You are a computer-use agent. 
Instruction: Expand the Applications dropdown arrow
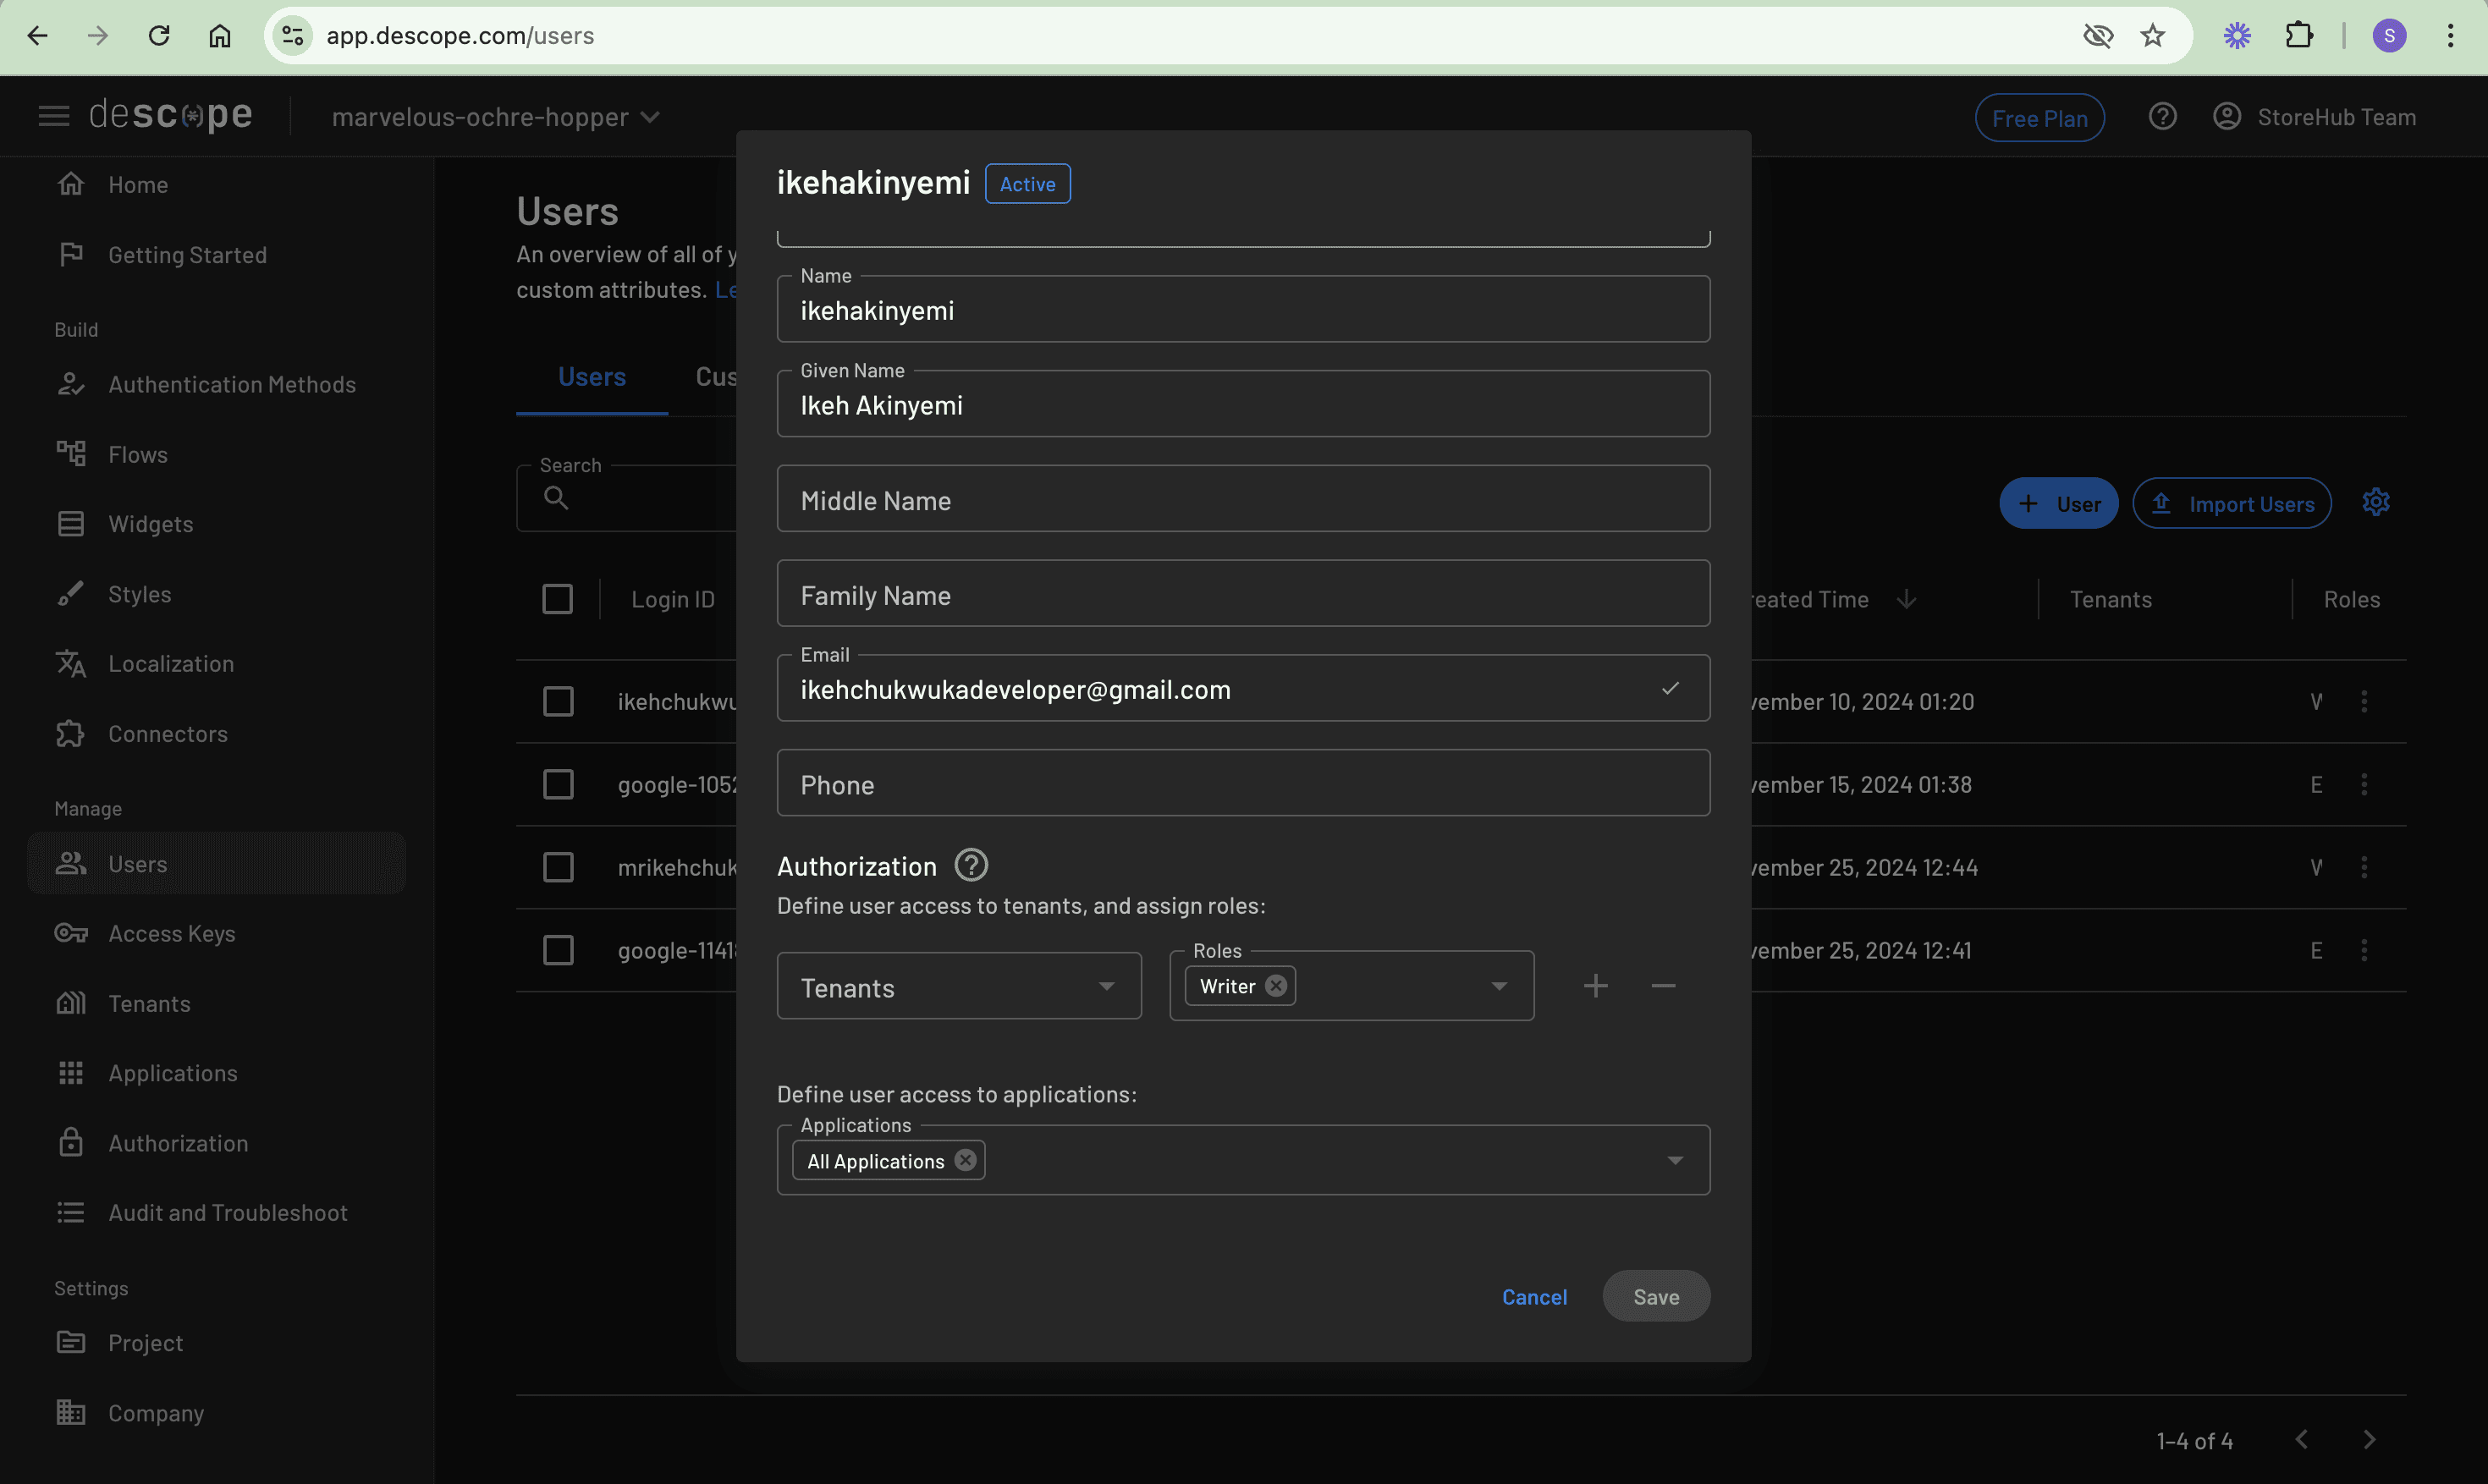click(x=1675, y=1161)
